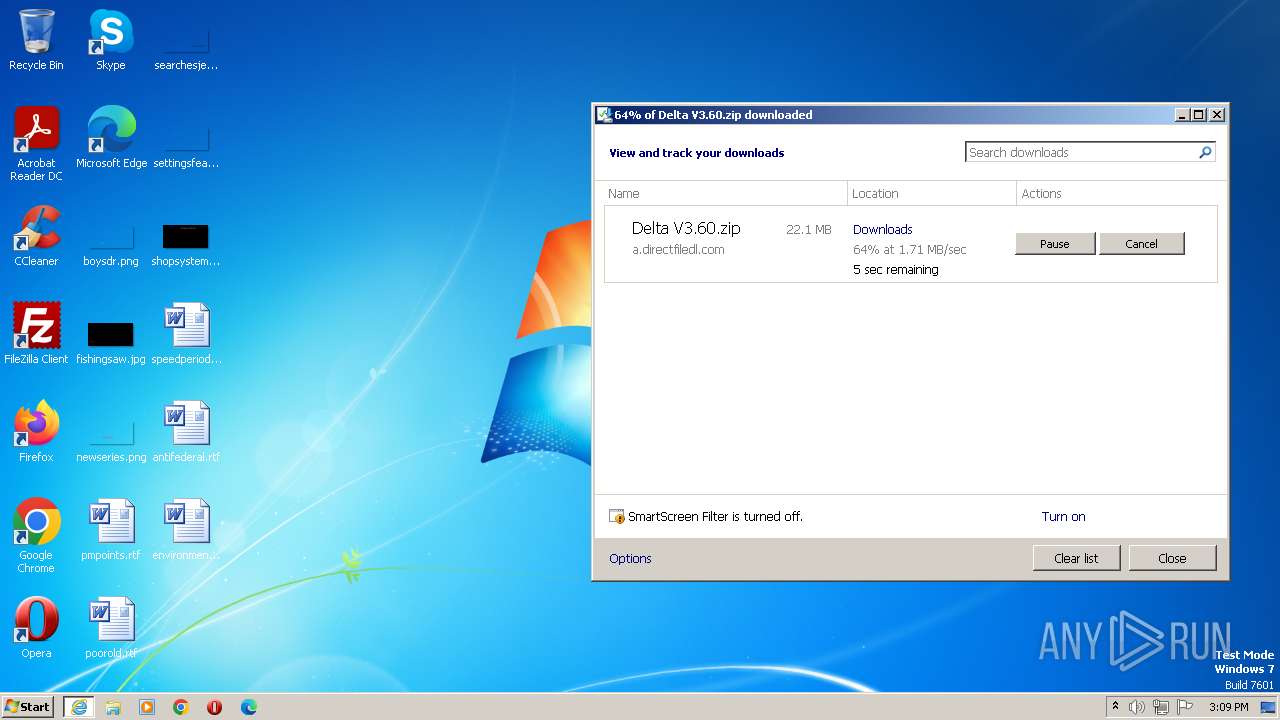Select the antifederal.rtf document icon
This screenshot has width=1280, height=720.
[186, 432]
